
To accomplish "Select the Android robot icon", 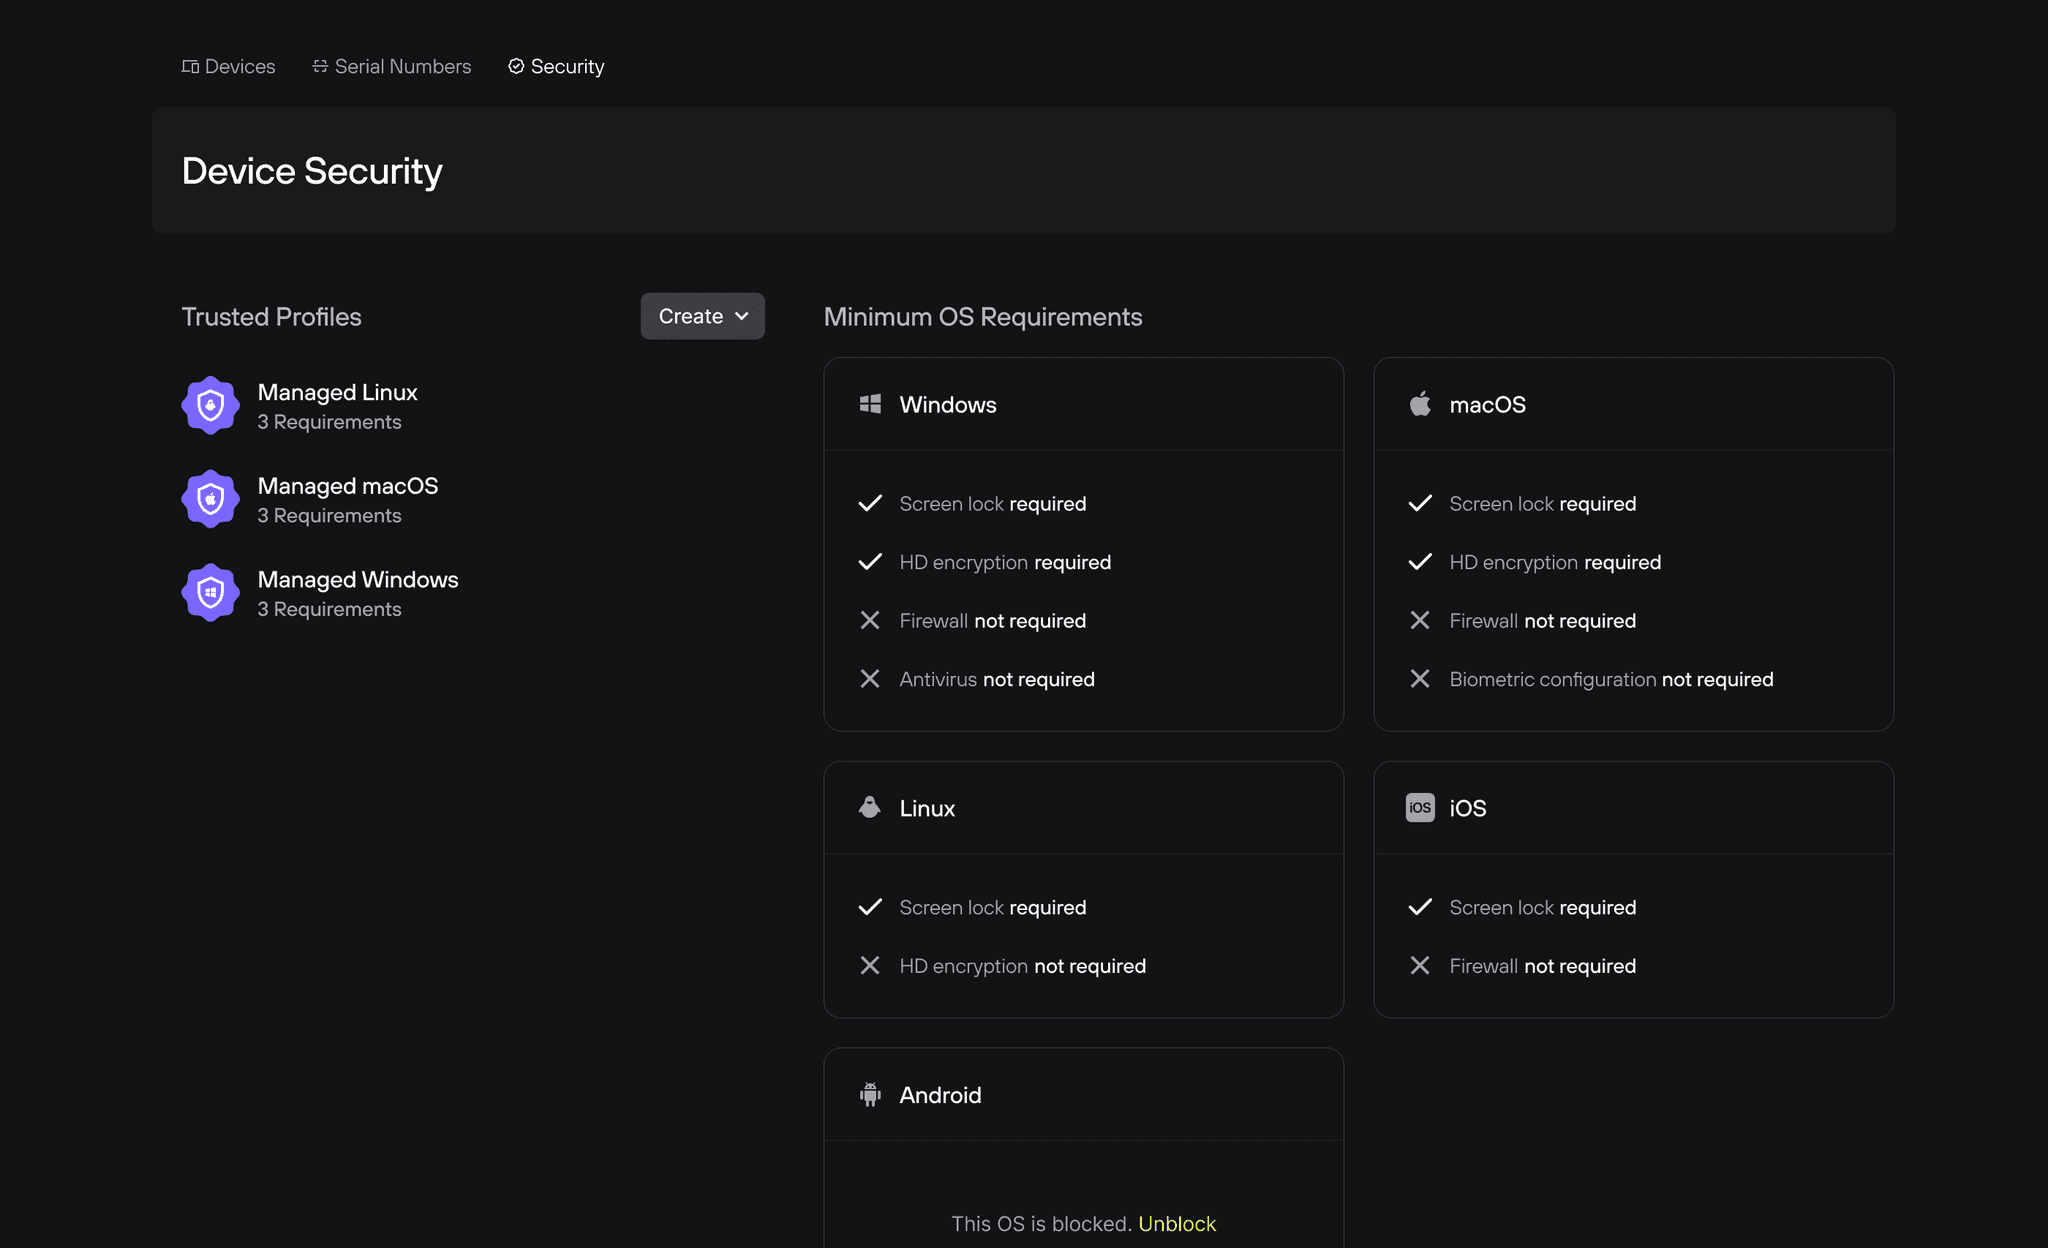I will pyautogui.click(x=869, y=1094).
